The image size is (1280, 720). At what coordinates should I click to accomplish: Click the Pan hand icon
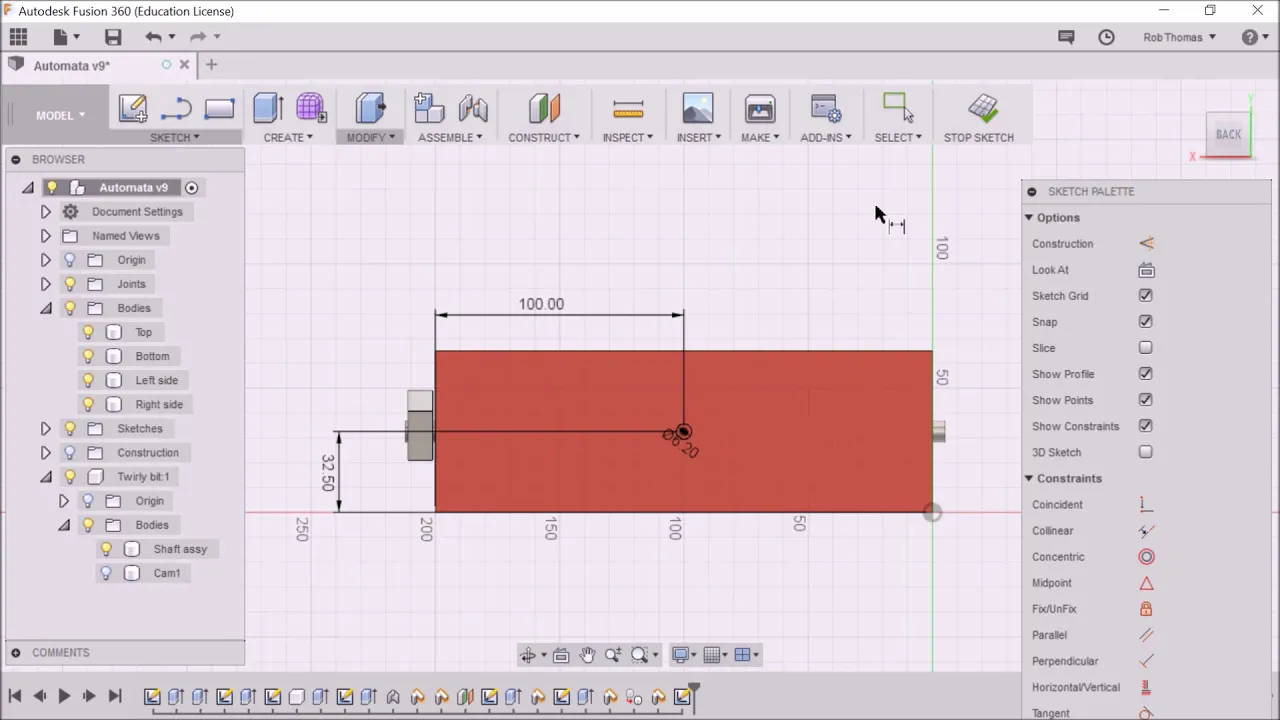pos(587,655)
